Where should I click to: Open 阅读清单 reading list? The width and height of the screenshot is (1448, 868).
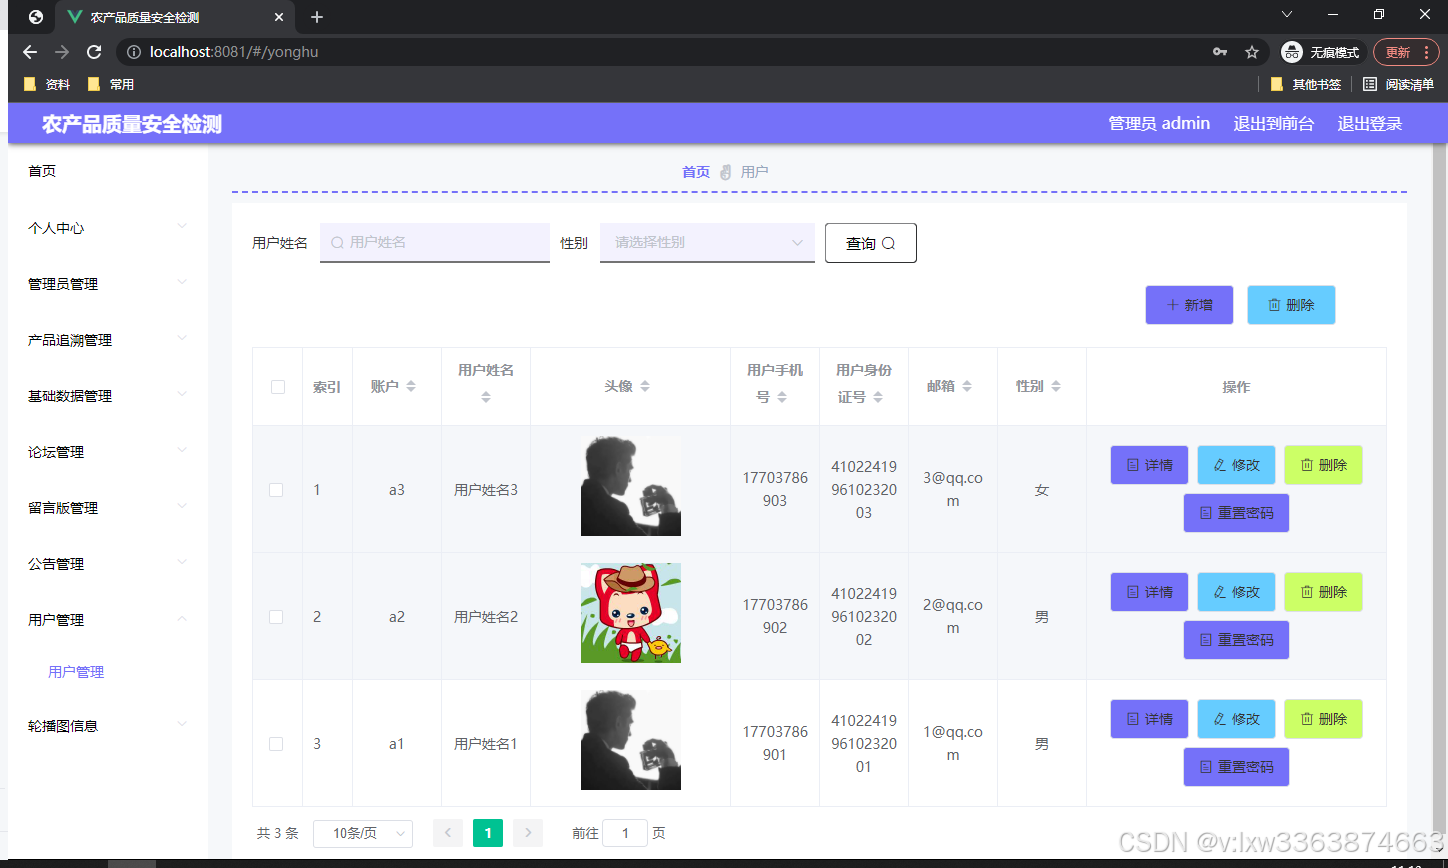[x=1398, y=84]
